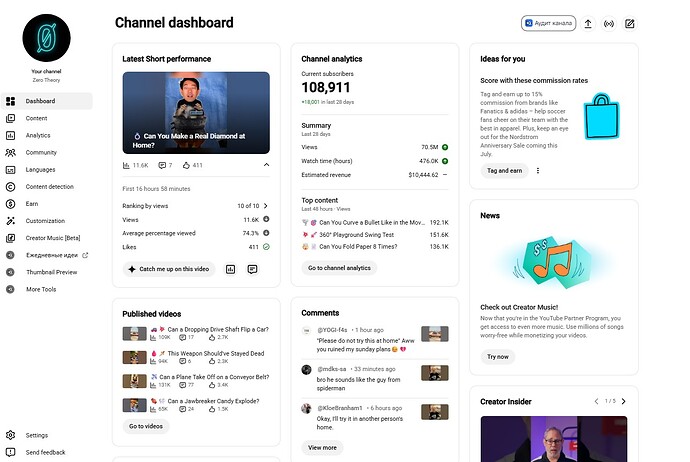Open video thumbnail beside @KloeBranham1 comment

pyautogui.click(x=435, y=412)
